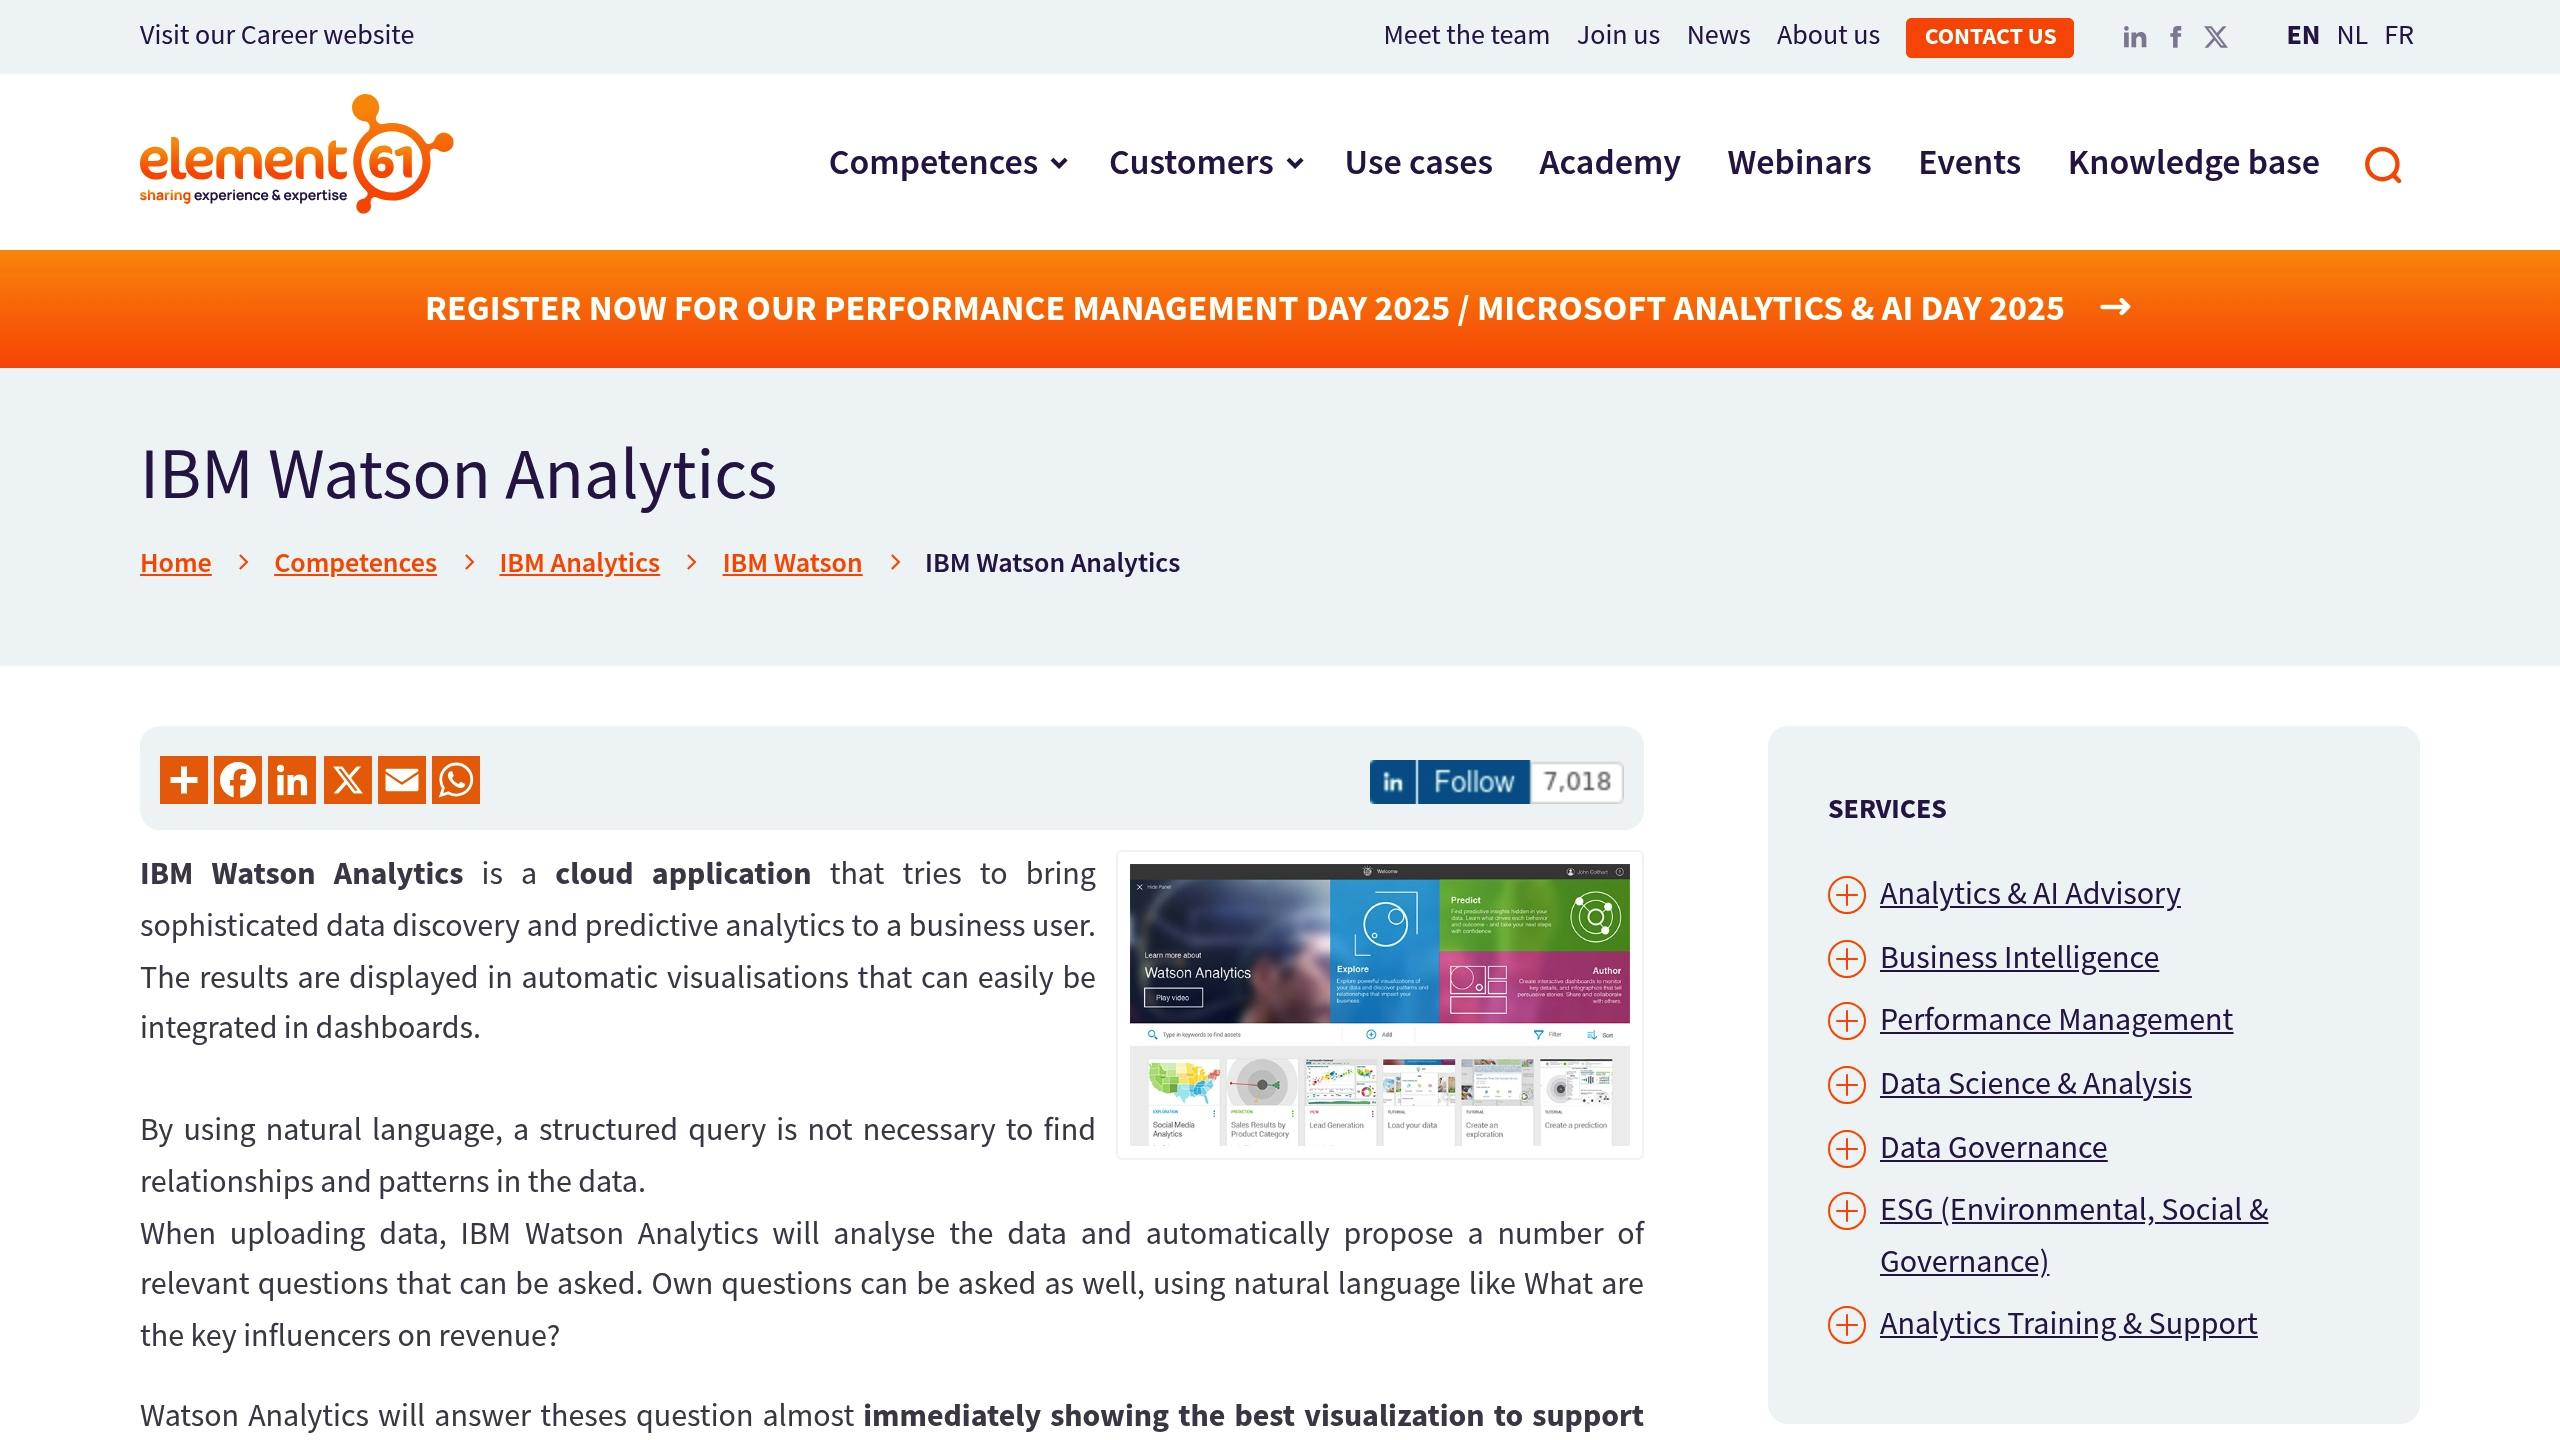Click plus icon beside Analytics Training & Support

(1847, 1324)
